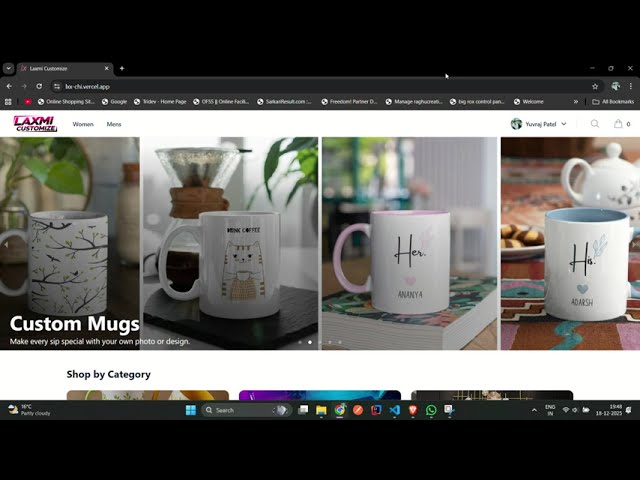Open the Freedom! Partner bookmark
The image size is (640, 480).
[349, 102]
